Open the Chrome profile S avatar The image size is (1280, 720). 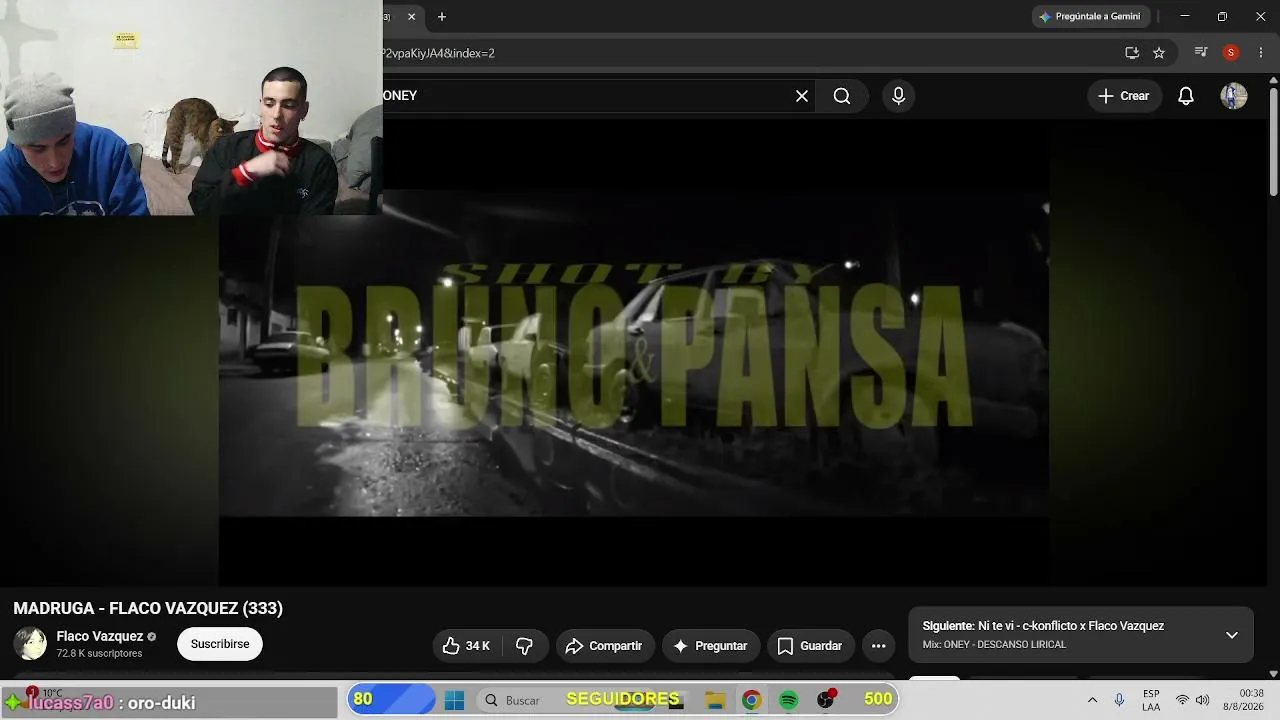[1231, 53]
